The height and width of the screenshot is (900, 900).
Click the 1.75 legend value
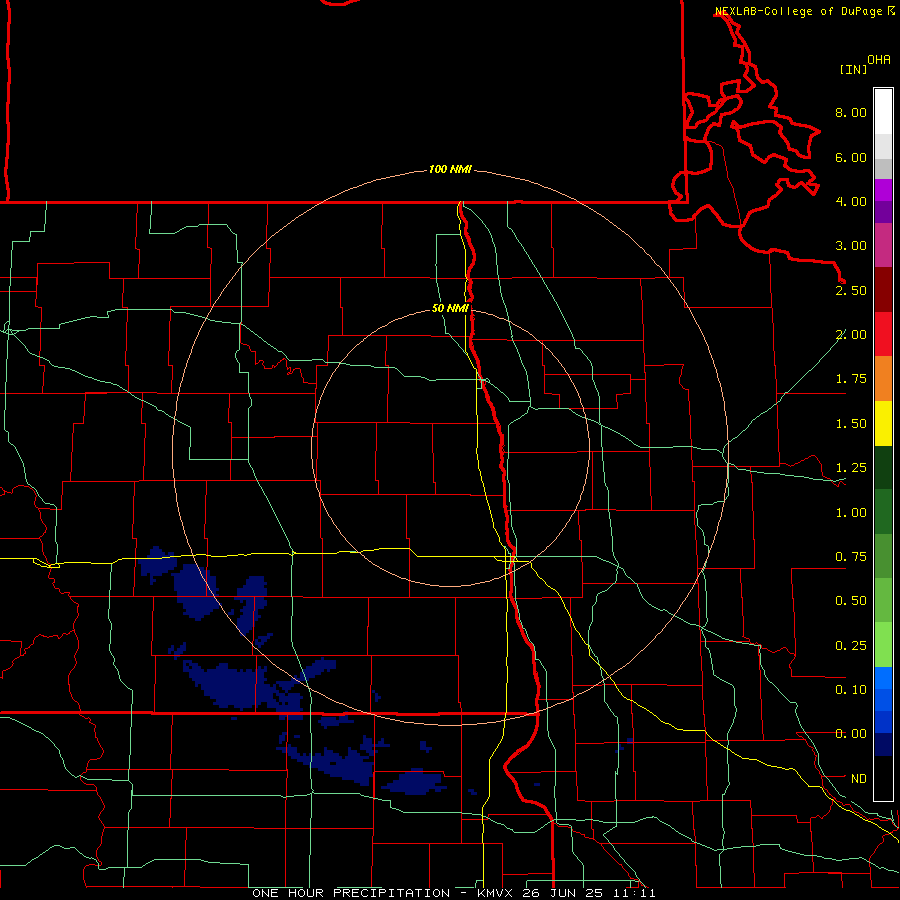[x=851, y=379]
